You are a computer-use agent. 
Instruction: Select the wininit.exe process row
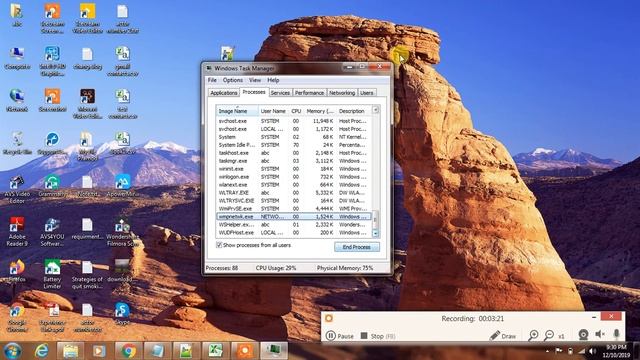[x=293, y=169]
